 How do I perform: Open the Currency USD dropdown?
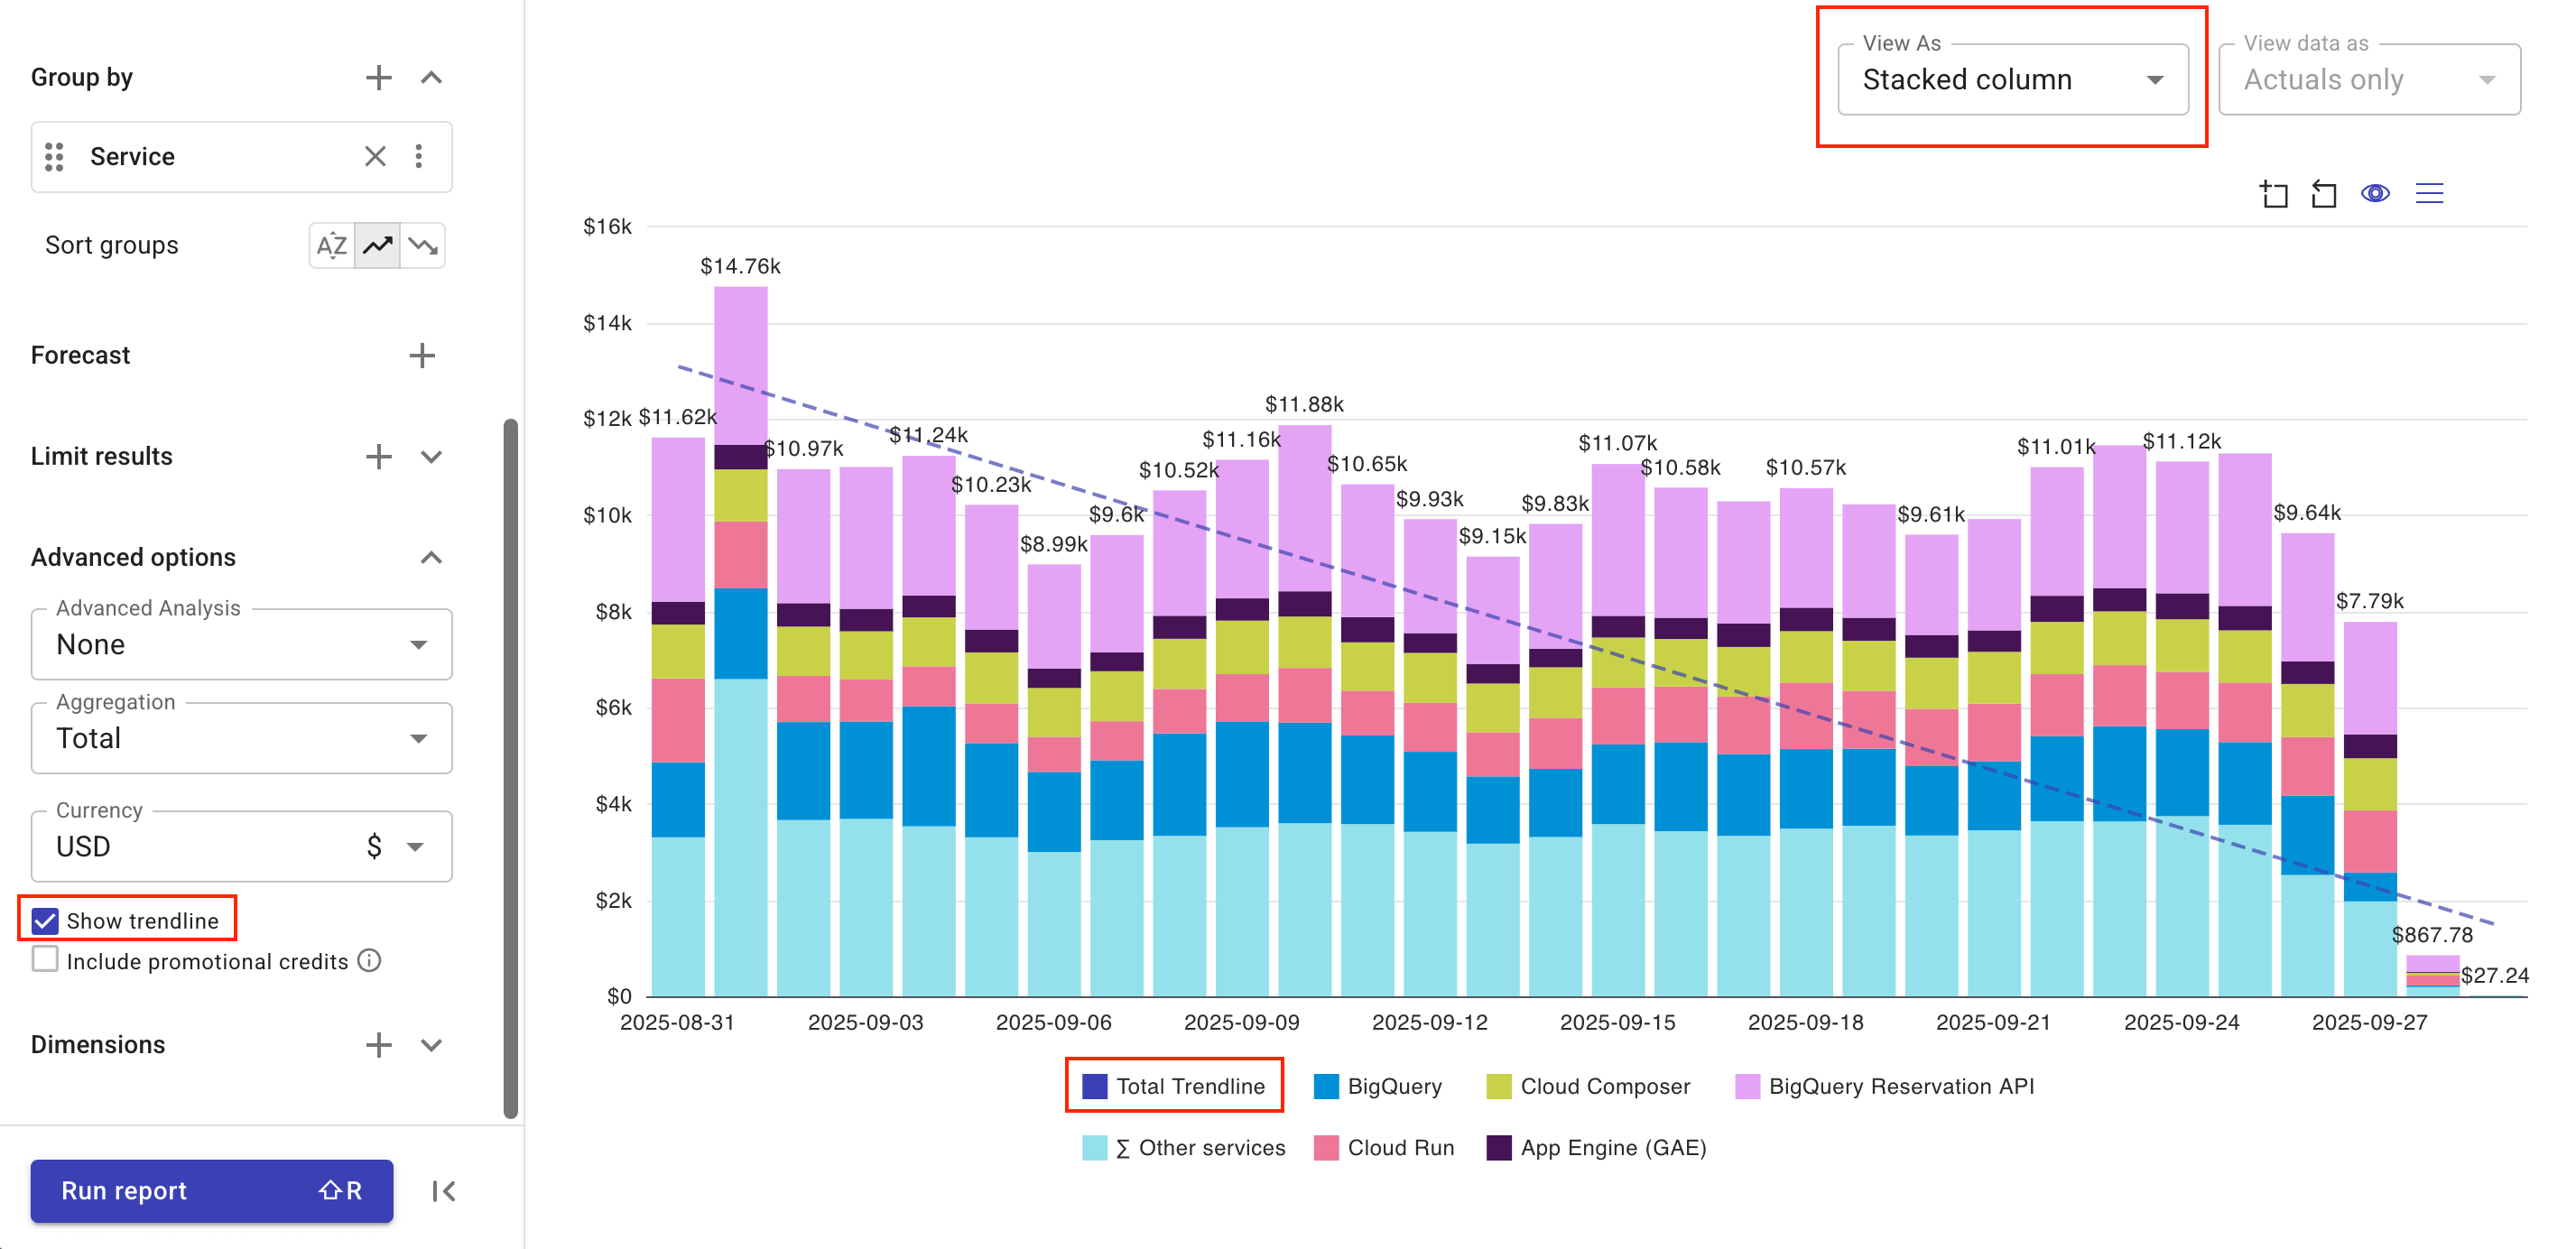241,846
